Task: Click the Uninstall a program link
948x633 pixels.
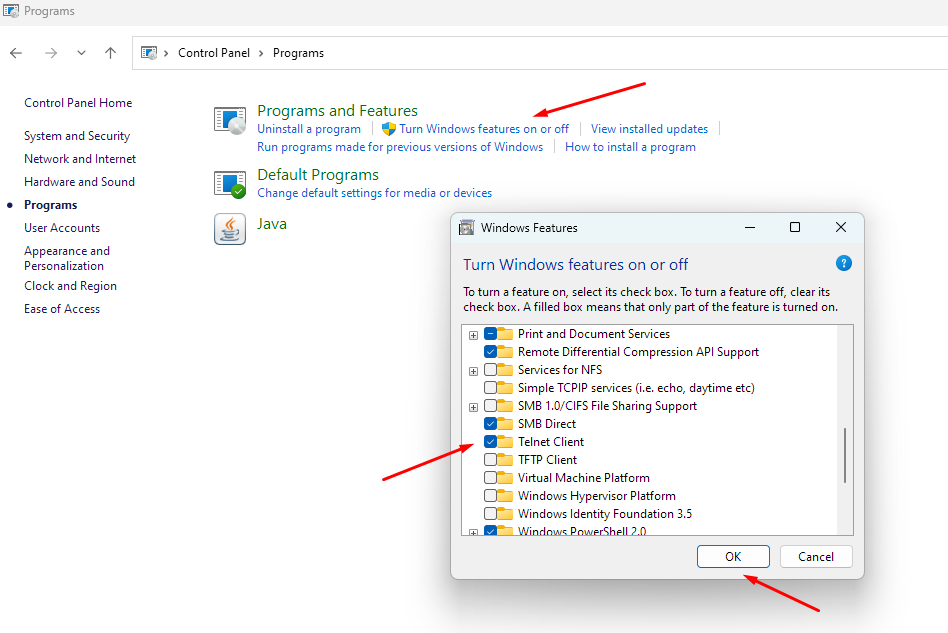Action: (x=308, y=128)
